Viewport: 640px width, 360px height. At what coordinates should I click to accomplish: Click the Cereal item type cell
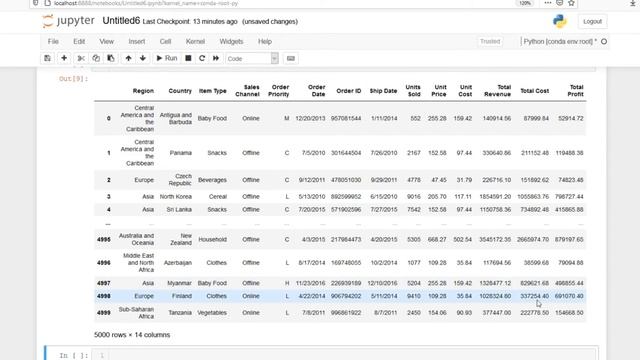[x=218, y=196]
